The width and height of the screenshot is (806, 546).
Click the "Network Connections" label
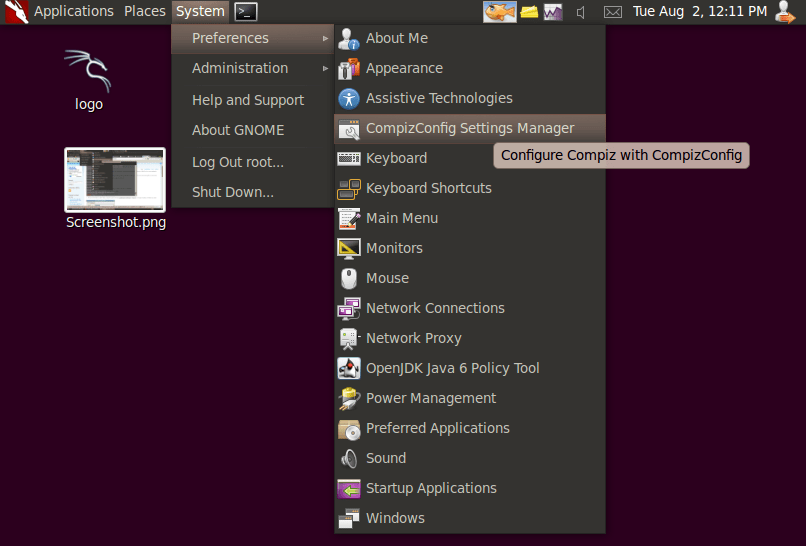click(x=435, y=308)
